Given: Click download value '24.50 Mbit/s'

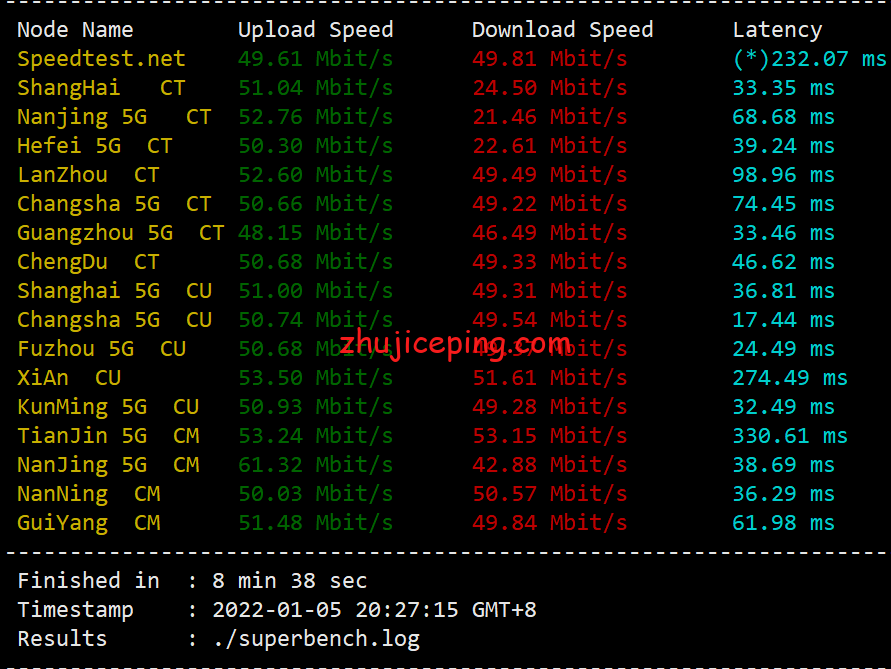Looking at the screenshot, I should click(549, 88).
